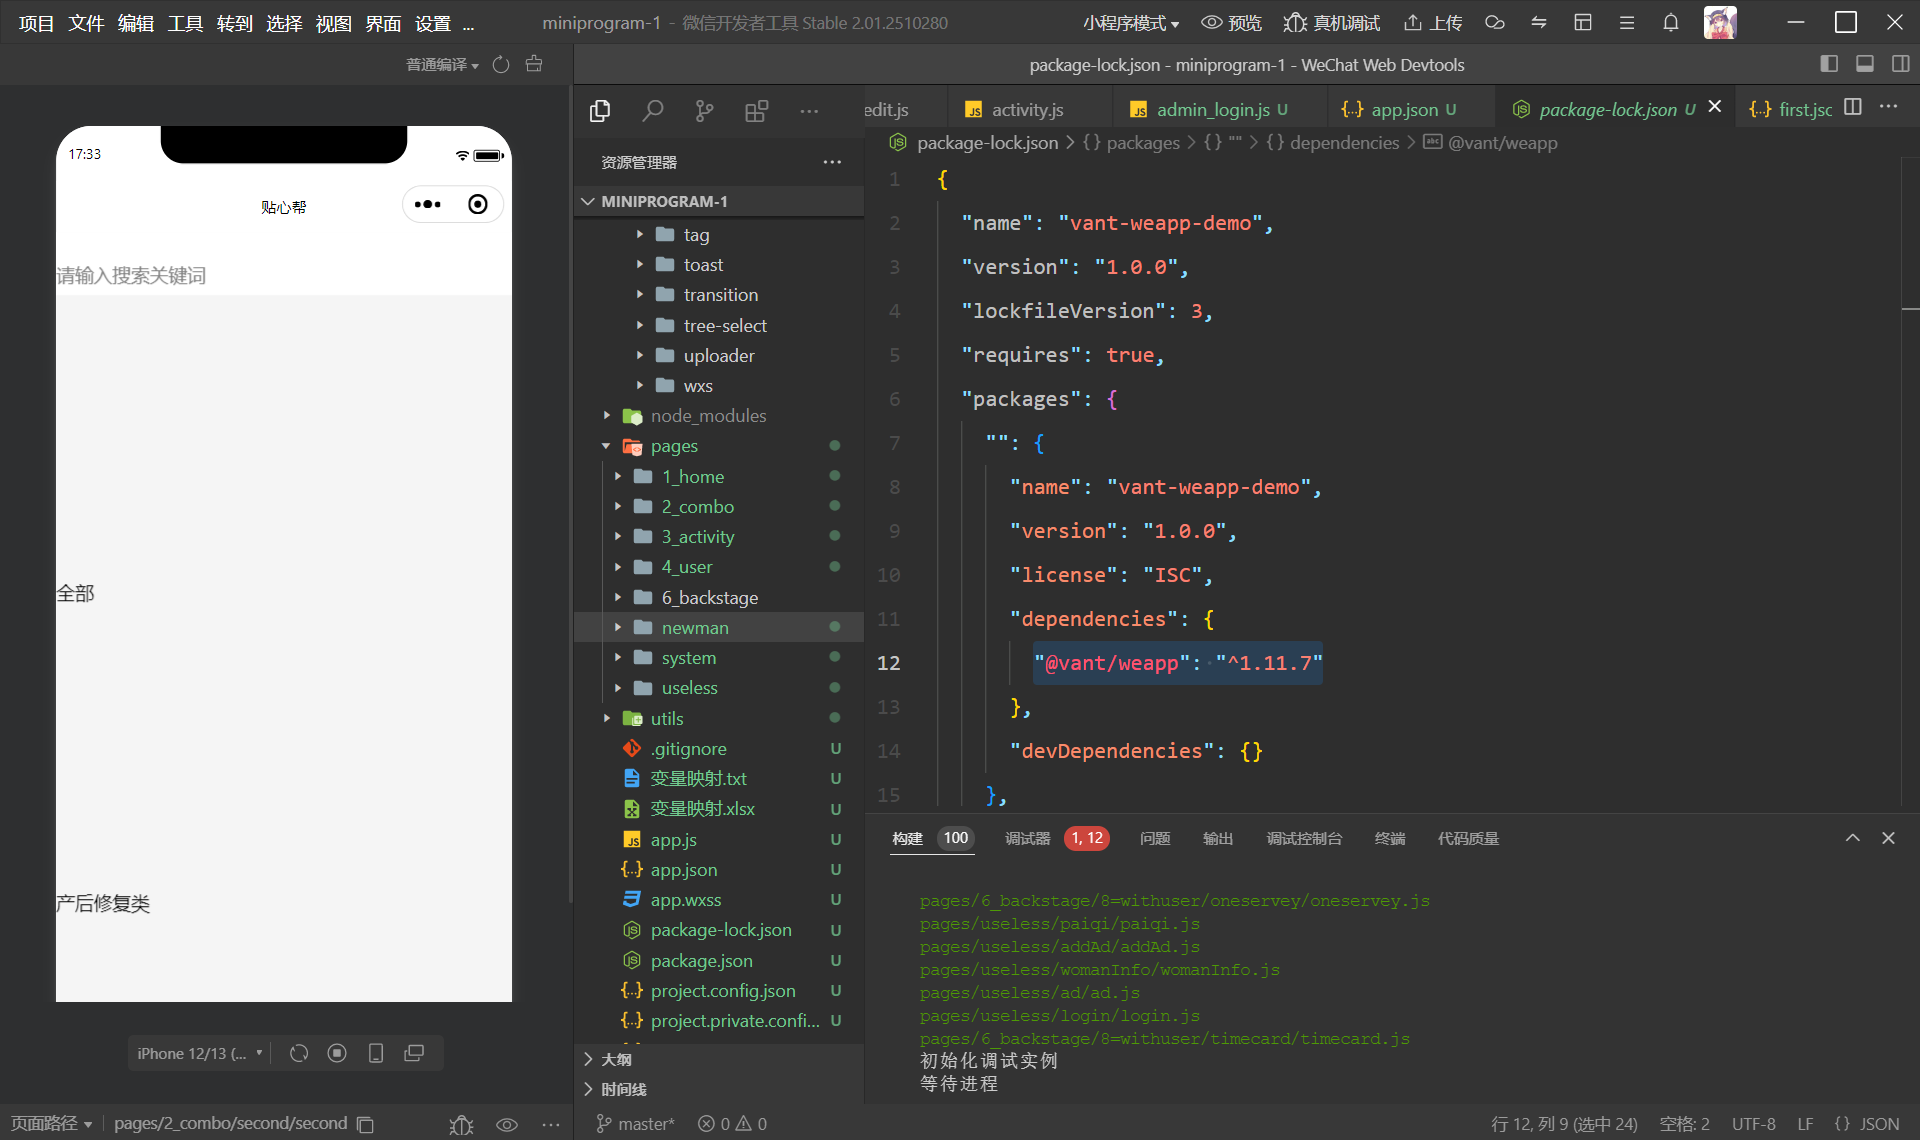Click the split editor icon

coord(1853,108)
